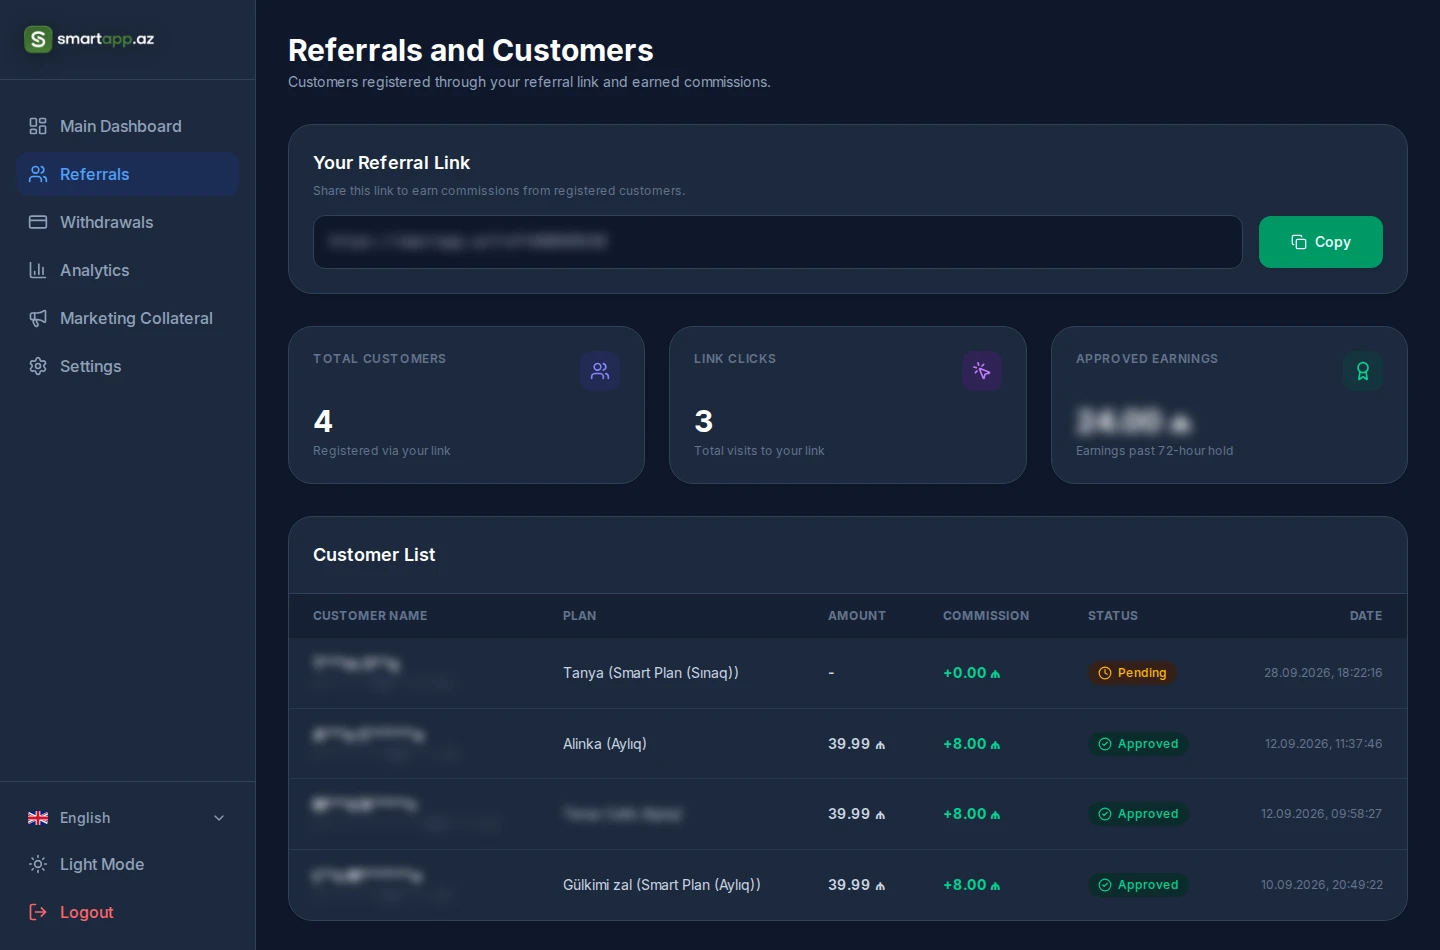
Task: Click the Commission column header
Action: (986, 616)
